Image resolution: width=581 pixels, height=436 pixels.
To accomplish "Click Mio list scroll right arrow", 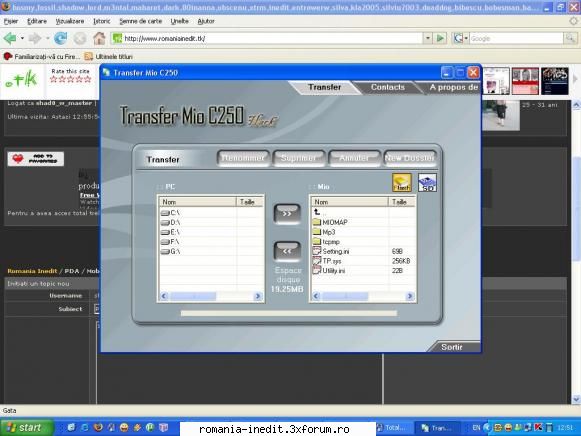I will 410,296.
